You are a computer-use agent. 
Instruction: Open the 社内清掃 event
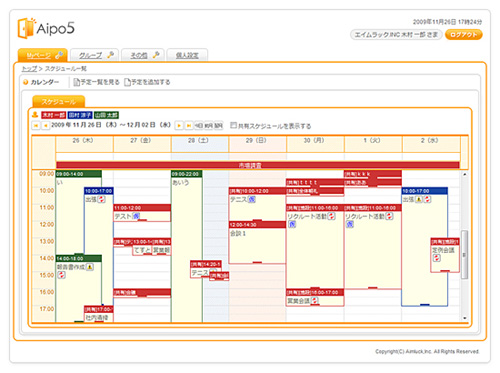[x=99, y=314]
